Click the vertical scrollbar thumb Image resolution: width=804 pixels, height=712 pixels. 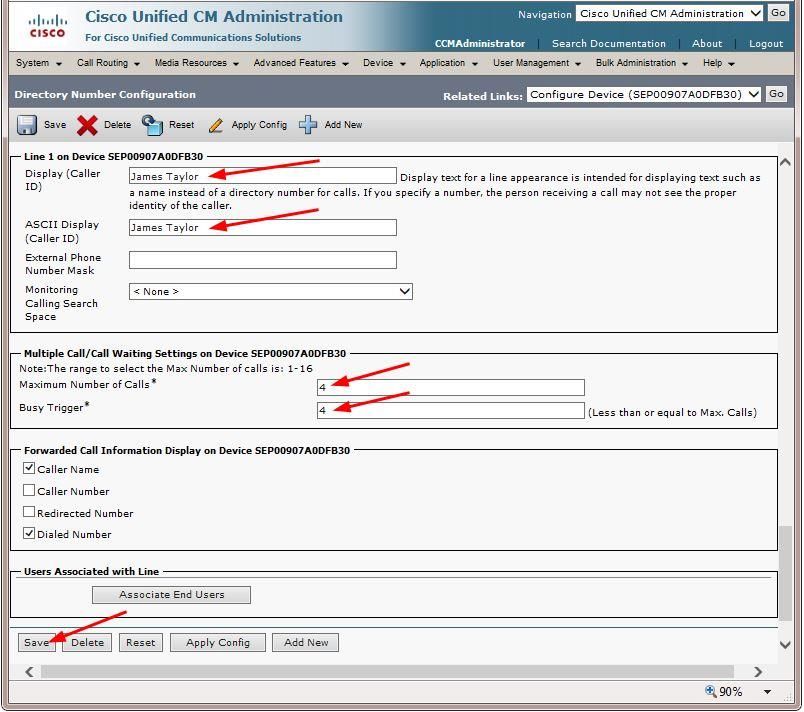(x=785, y=573)
